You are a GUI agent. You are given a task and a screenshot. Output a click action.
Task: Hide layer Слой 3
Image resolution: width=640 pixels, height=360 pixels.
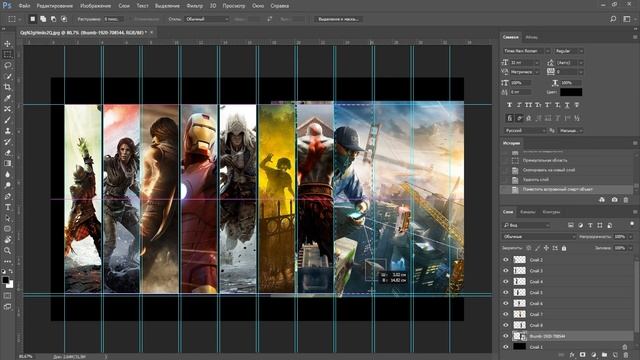click(506, 271)
